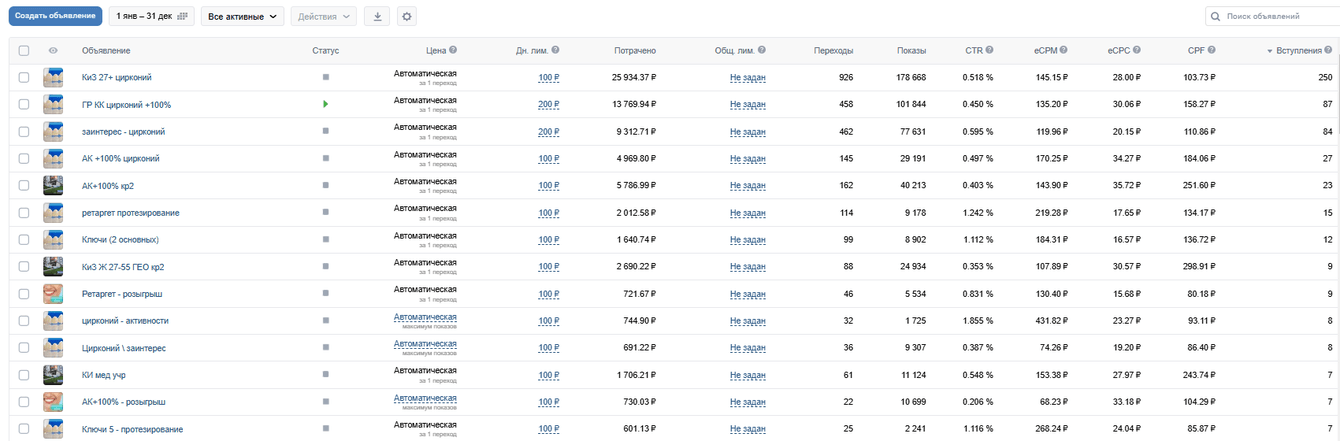This screenshot has width=1340, height=441.
Task: Click the stopped status icon of КиЗ 27+ цирконий
Action: click(x=325, y=77)
